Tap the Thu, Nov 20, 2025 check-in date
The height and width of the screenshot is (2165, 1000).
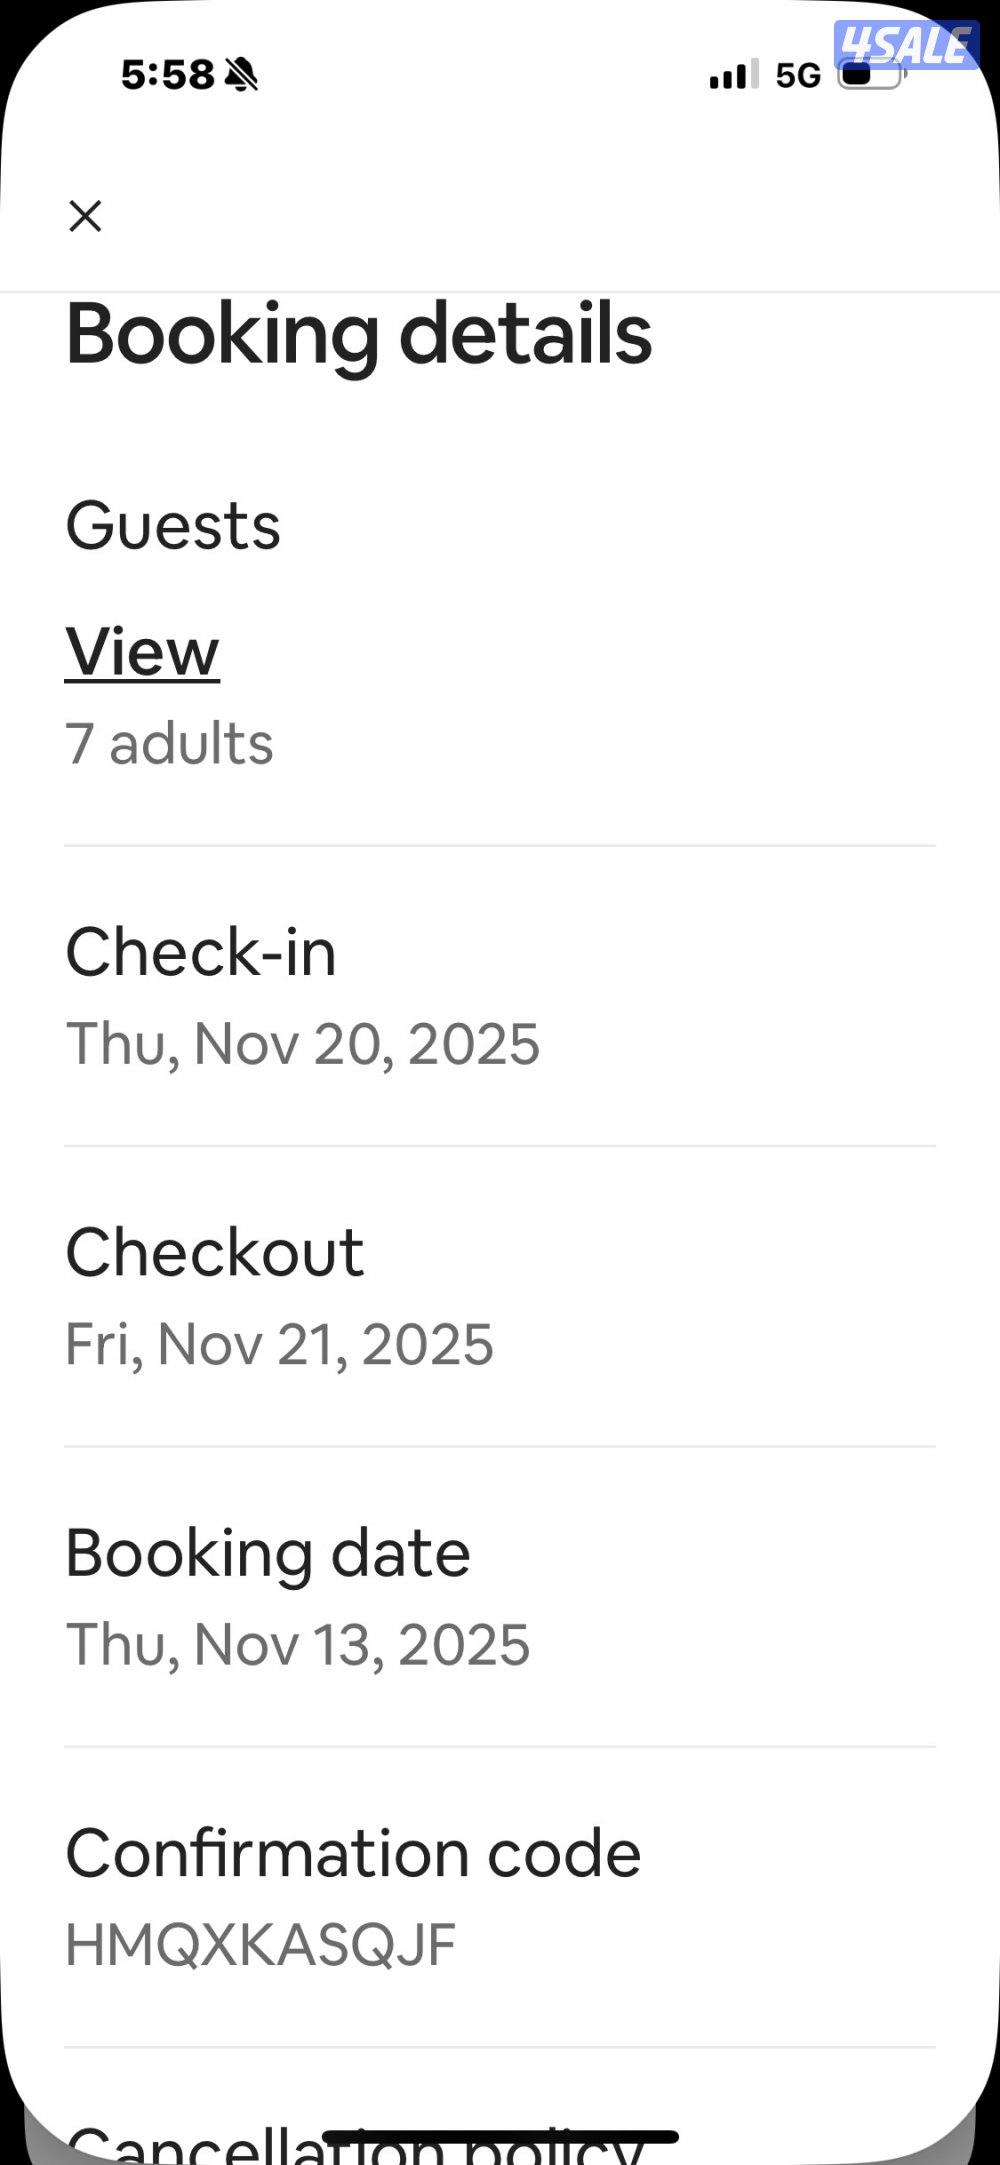[x=302, y=1044]
